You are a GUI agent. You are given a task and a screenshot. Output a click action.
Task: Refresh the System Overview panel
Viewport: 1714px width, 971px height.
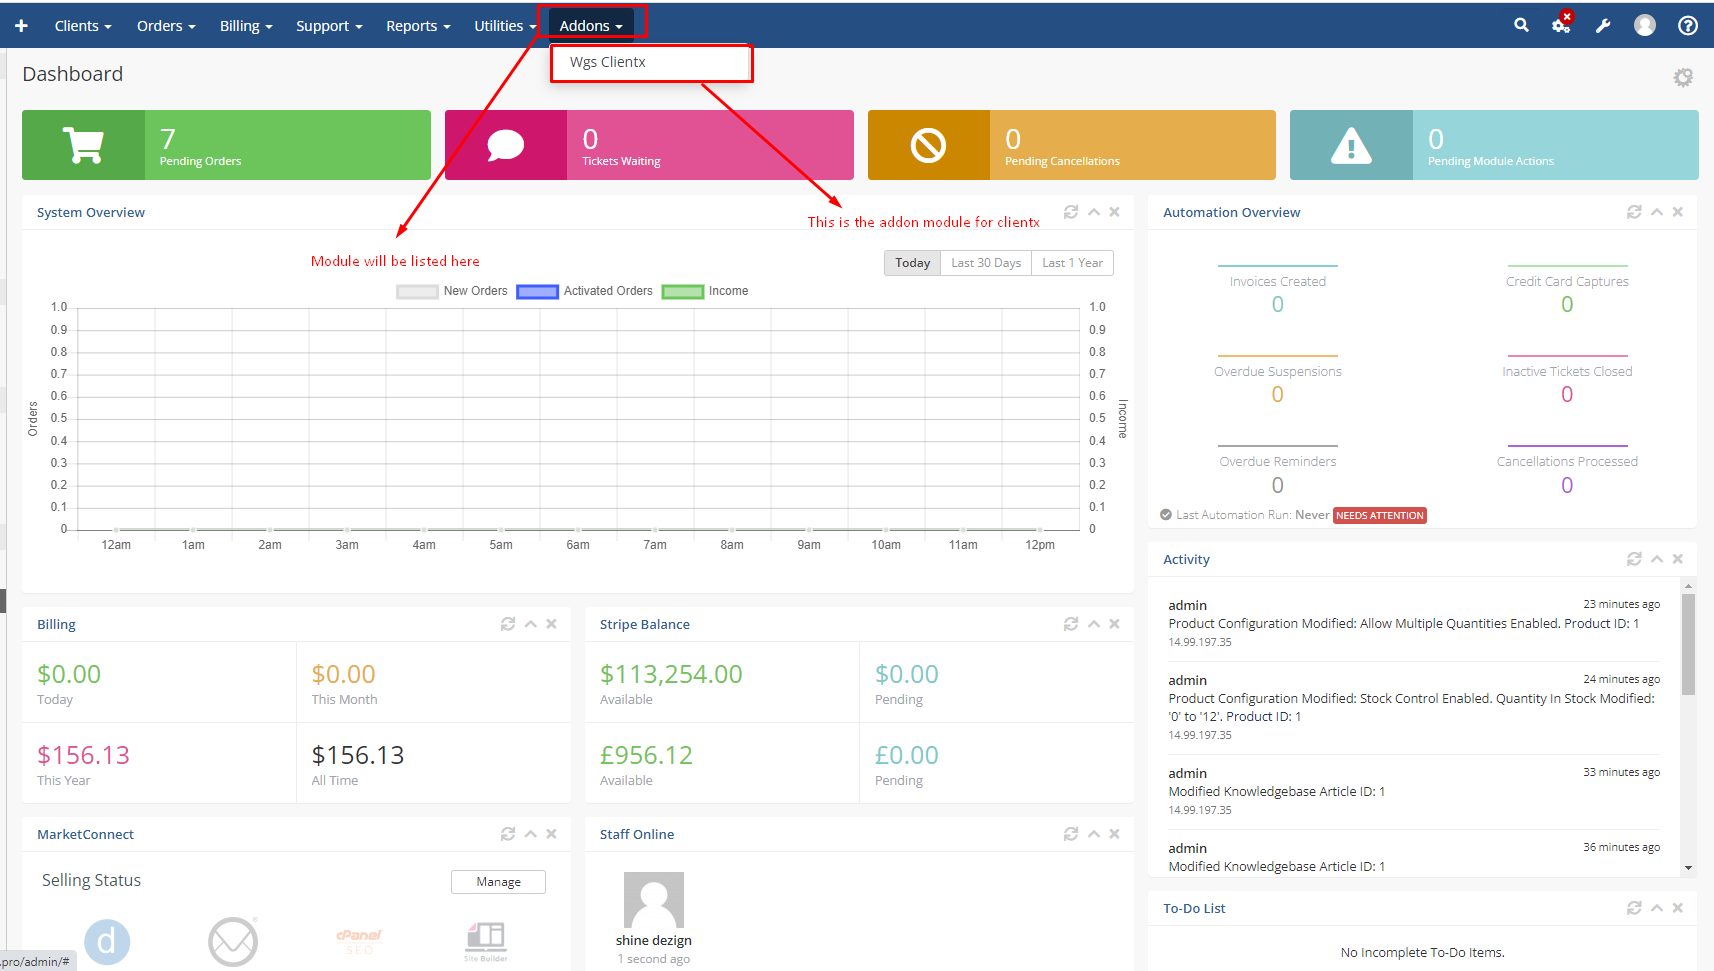pos(1071,212)
